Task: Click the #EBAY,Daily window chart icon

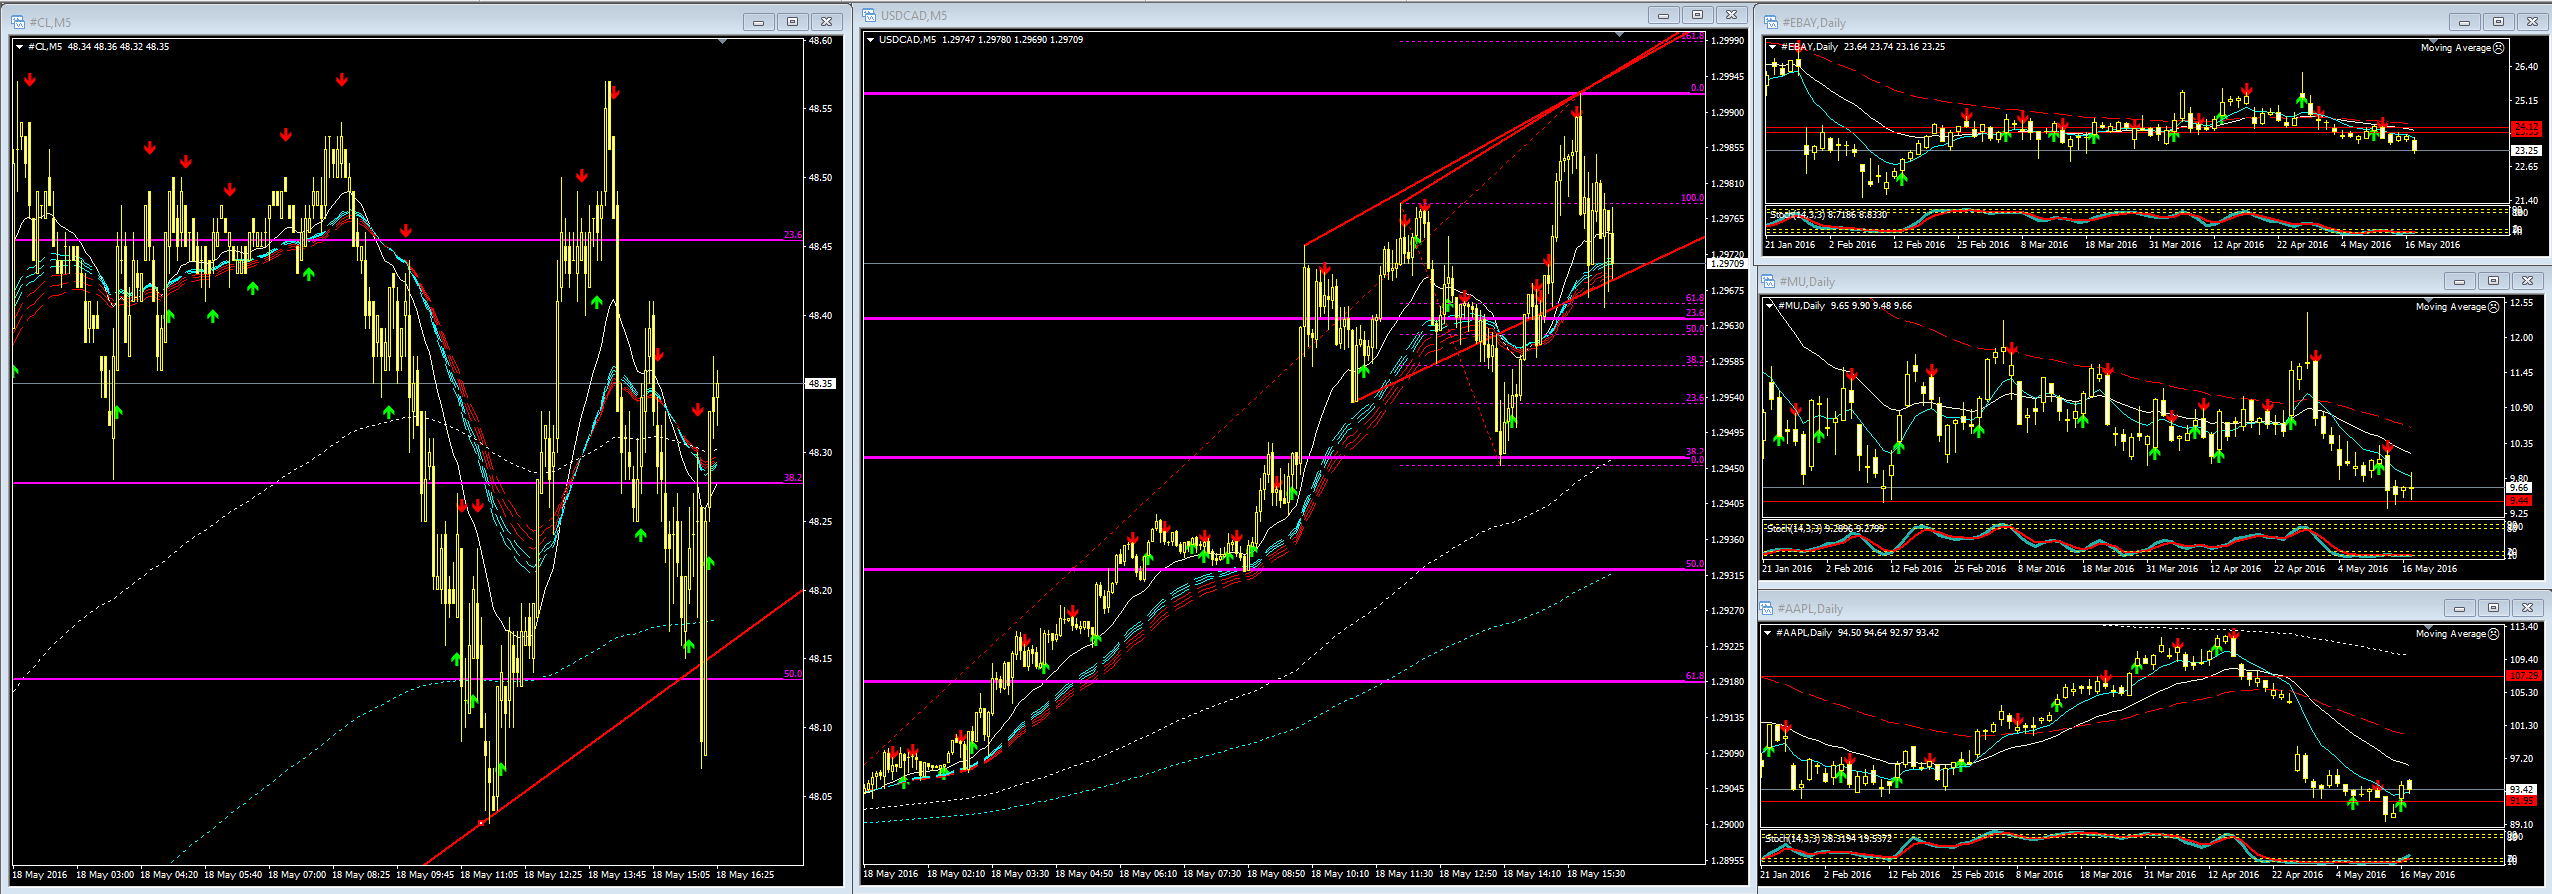Action: [1769, 22]
